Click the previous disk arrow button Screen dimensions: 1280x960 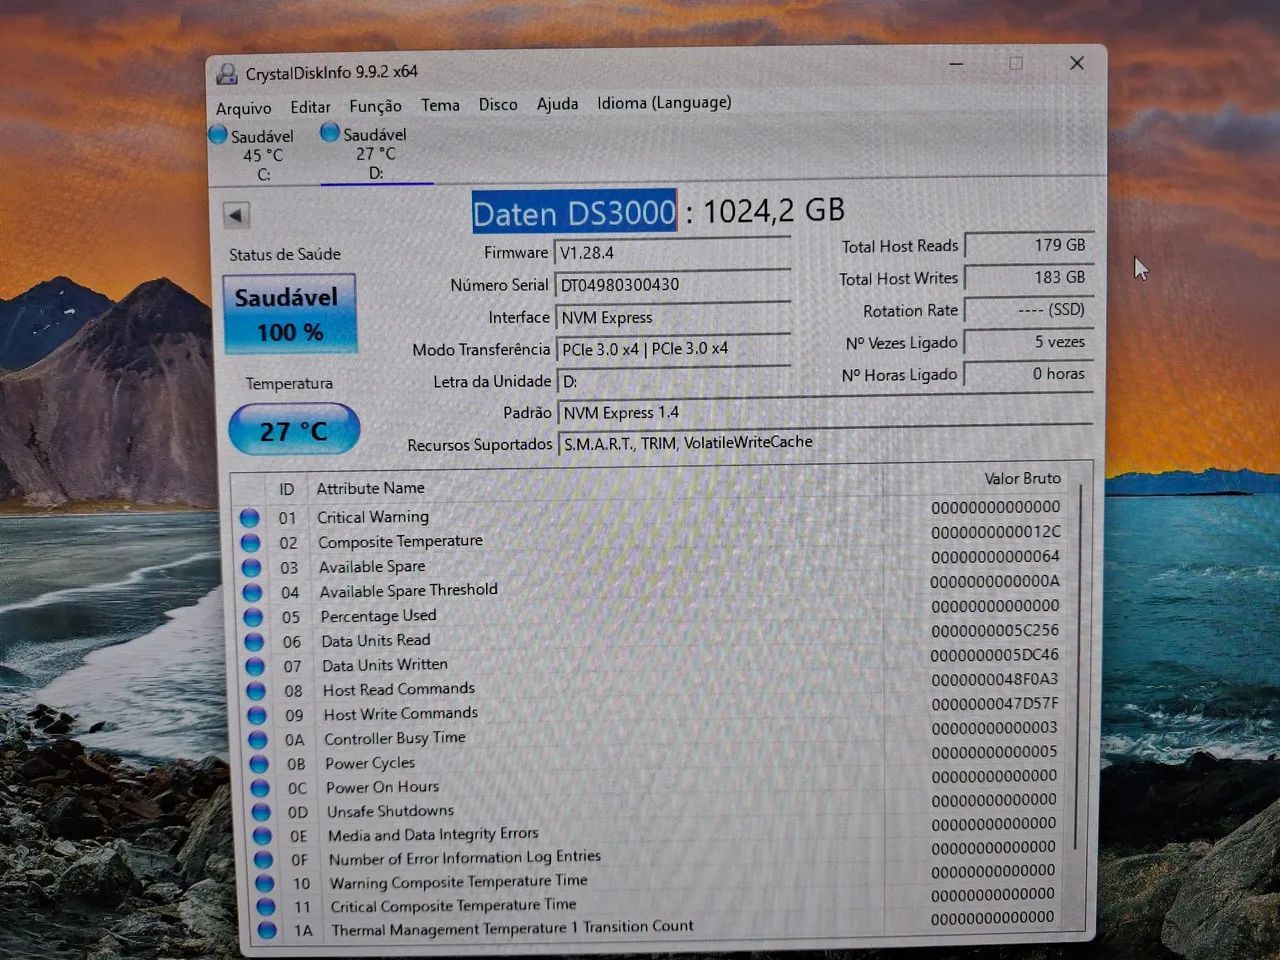tap(236, 215)
